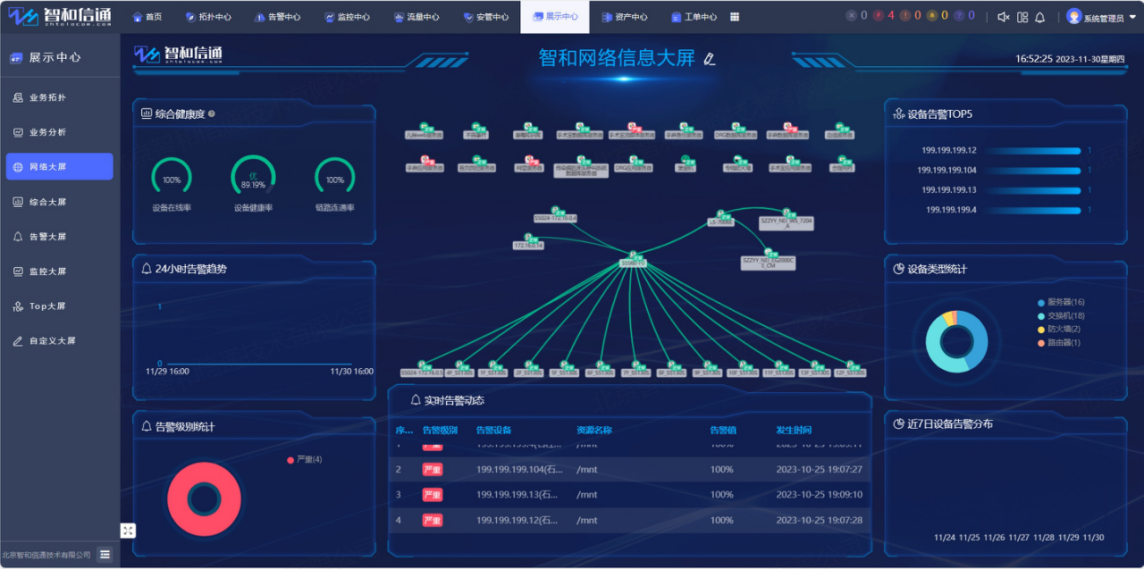Select 告警大屏 in the sidebar
Screen dimensions: 1144x569
tap(48, 237)
